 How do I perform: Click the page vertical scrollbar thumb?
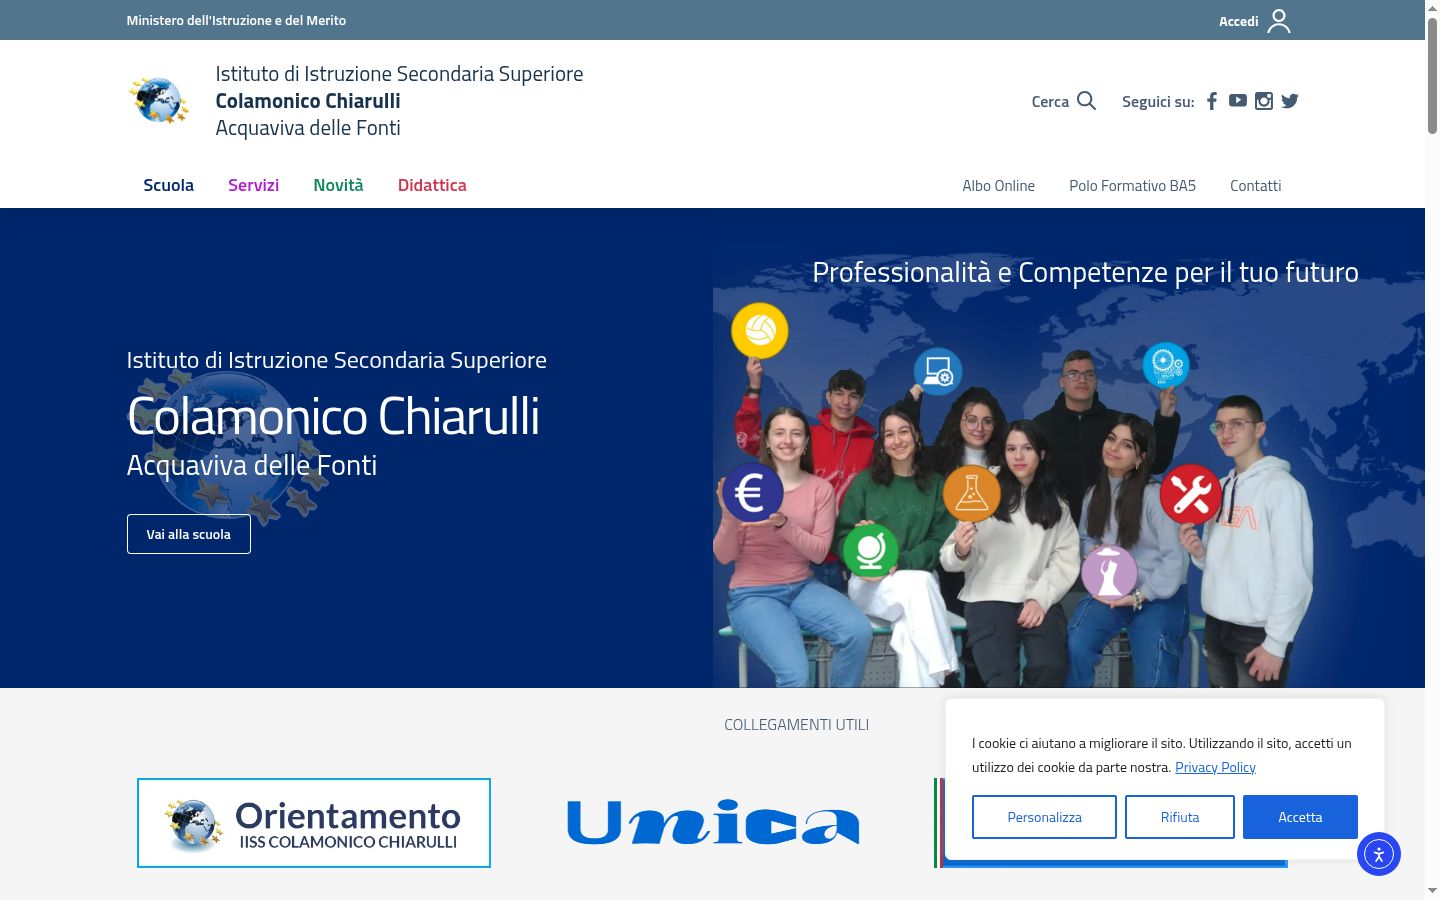tap(1432, 75)
